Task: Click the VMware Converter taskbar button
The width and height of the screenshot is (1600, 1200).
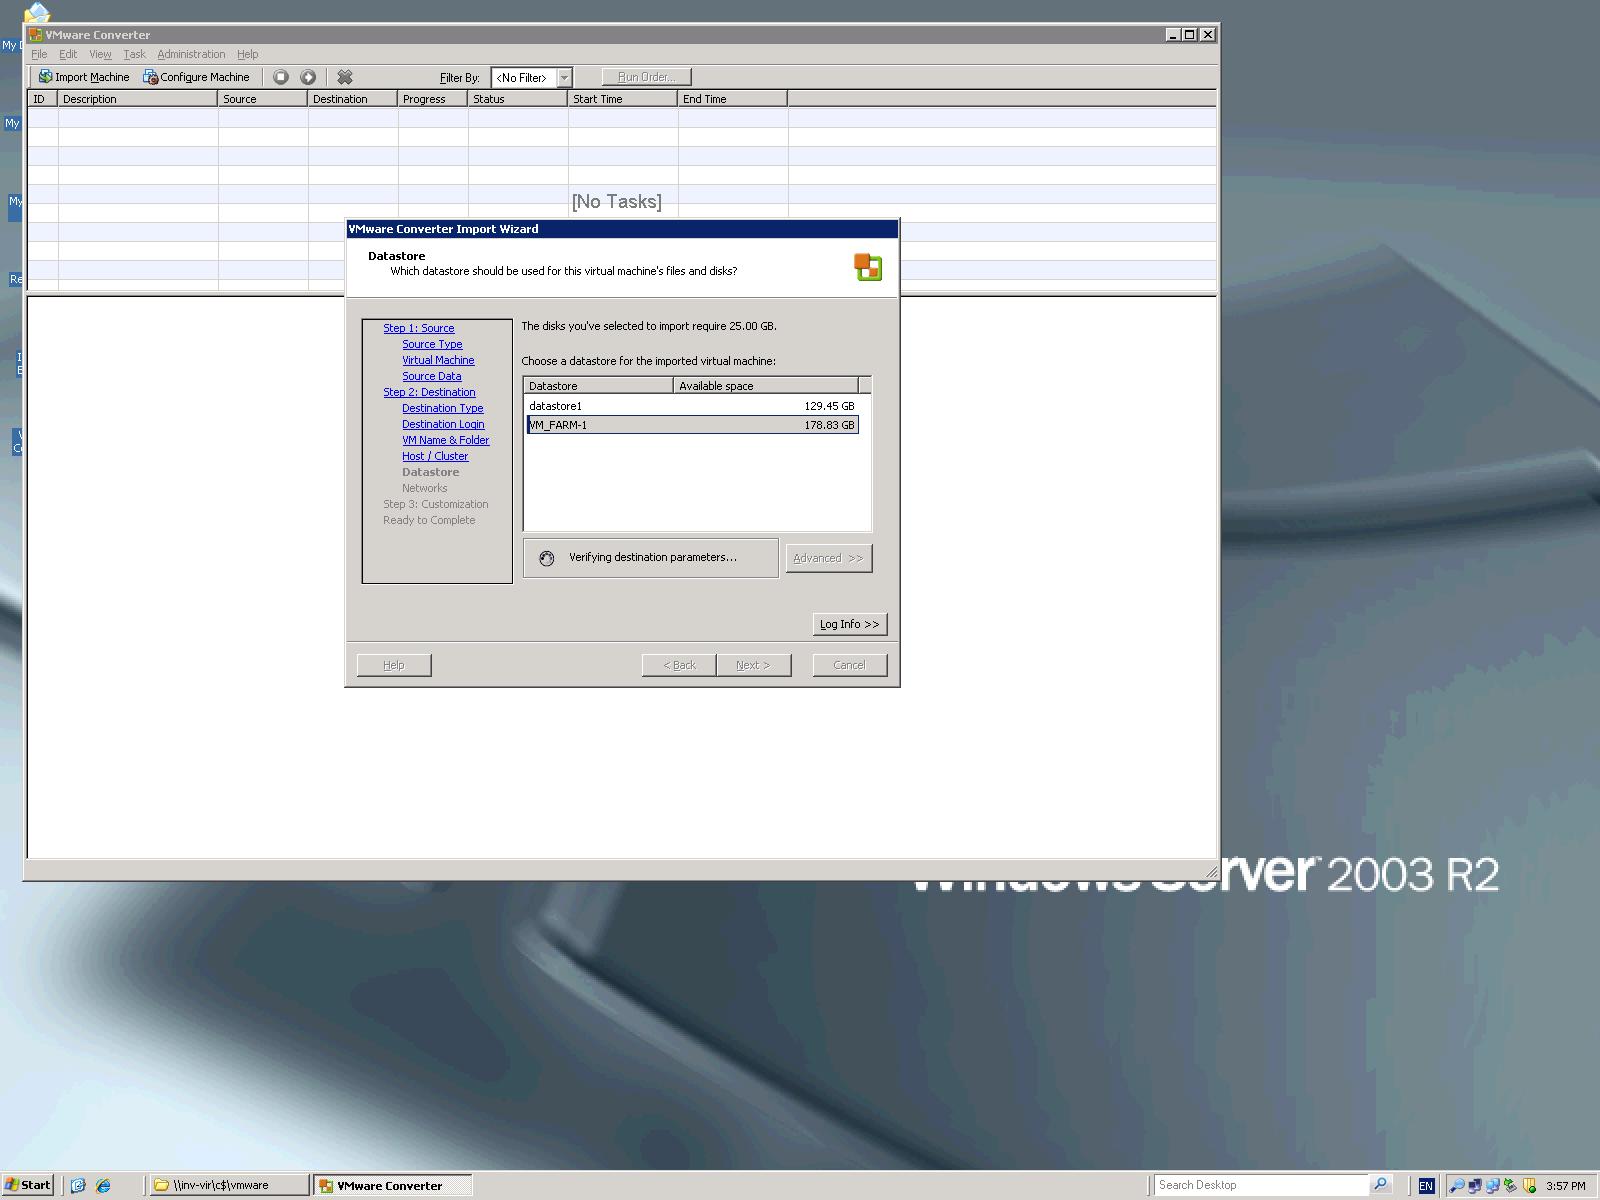Action: click(392, 1185)
